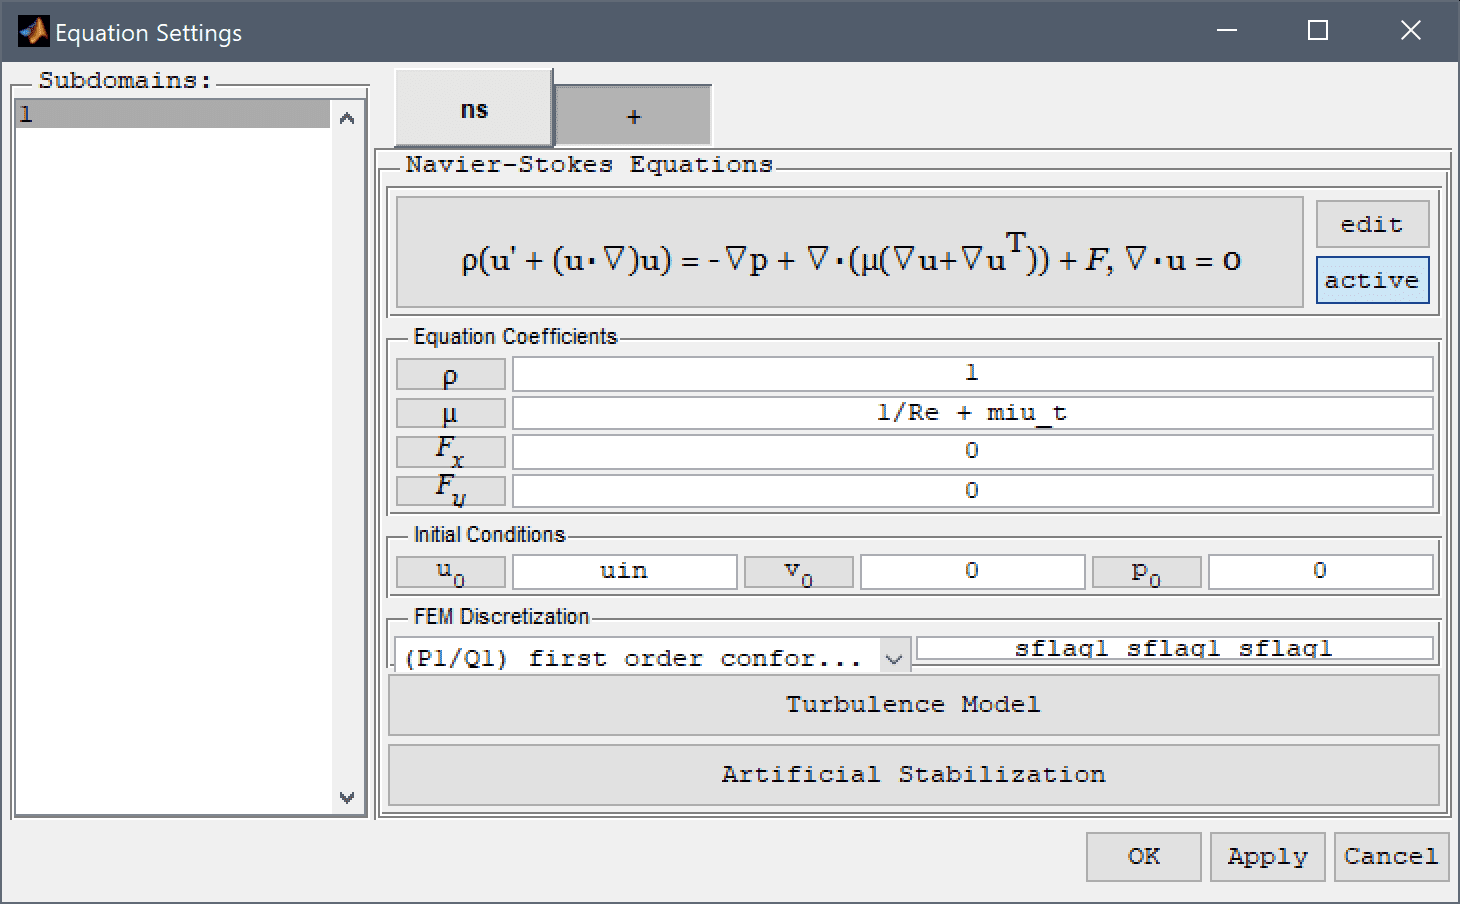Edit the viscosity field 1/Re + miu_t
1460x904 pixels.
tap(972, 412)
